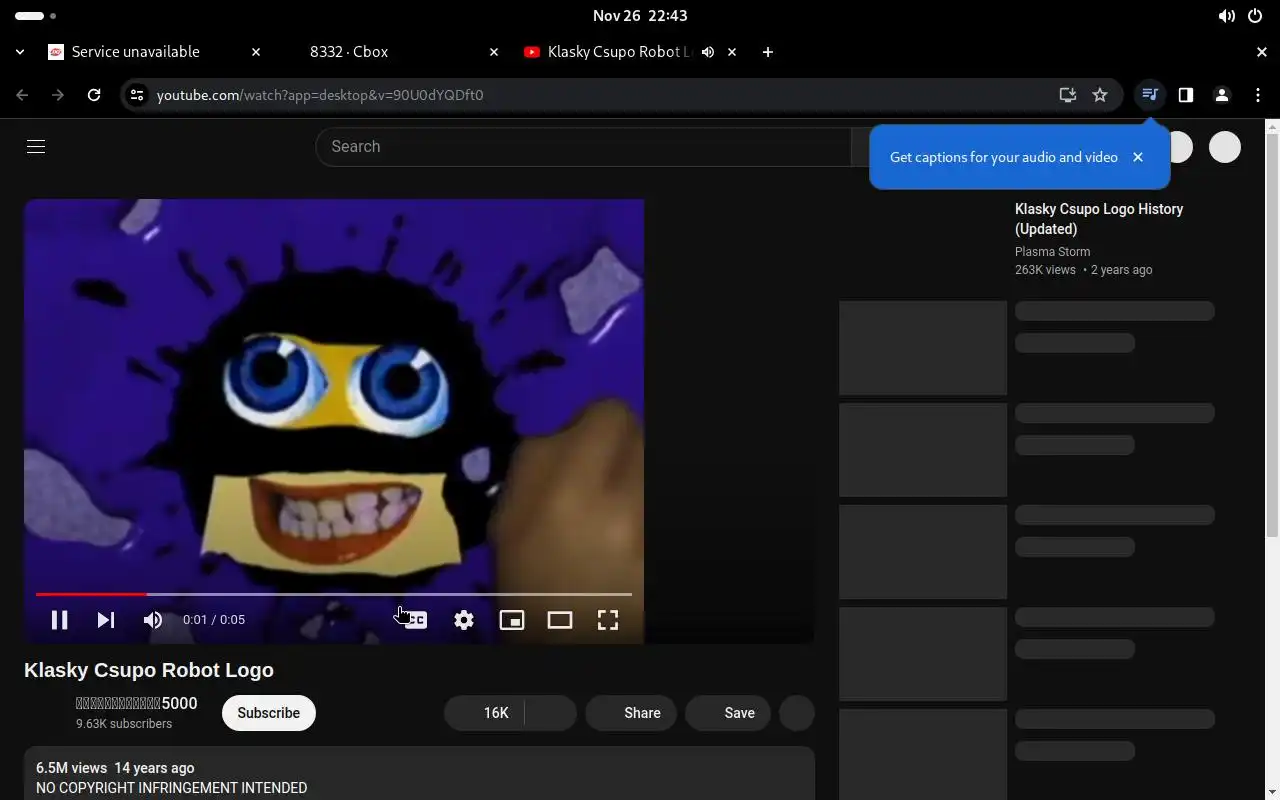Open browser side panel
Viewport: 1280px width, 800px height.
point(1186,95)
